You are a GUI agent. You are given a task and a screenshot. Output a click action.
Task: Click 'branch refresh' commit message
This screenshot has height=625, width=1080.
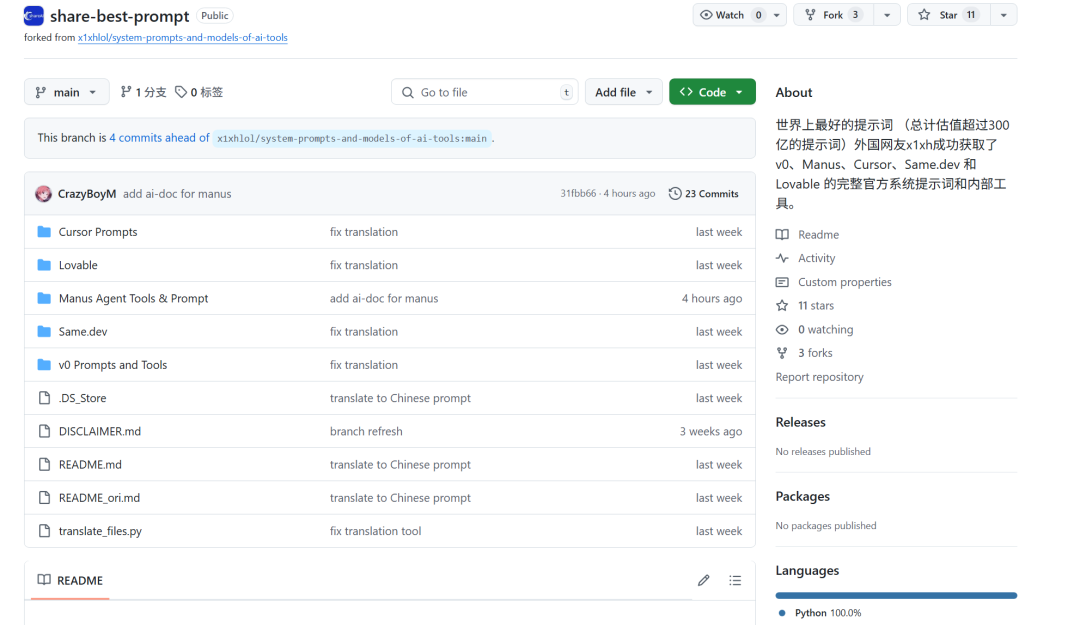pos(366,431)
